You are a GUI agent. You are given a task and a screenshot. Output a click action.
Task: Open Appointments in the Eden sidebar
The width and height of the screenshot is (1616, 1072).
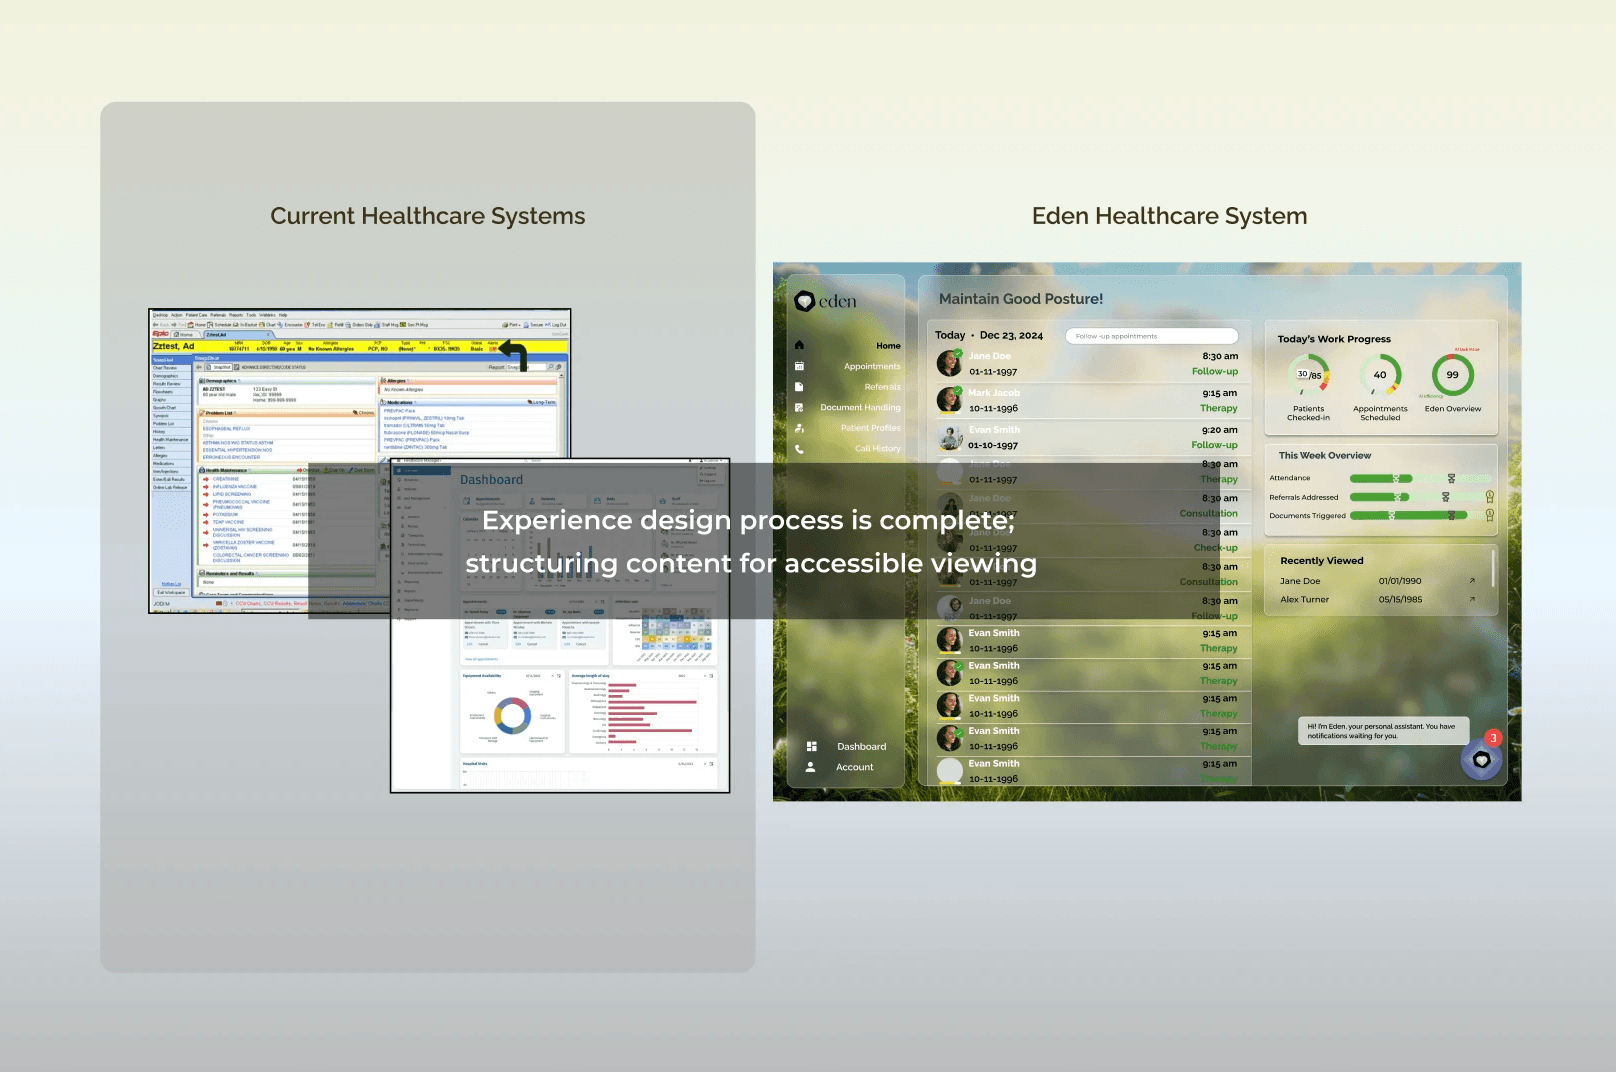click(872, 366)
